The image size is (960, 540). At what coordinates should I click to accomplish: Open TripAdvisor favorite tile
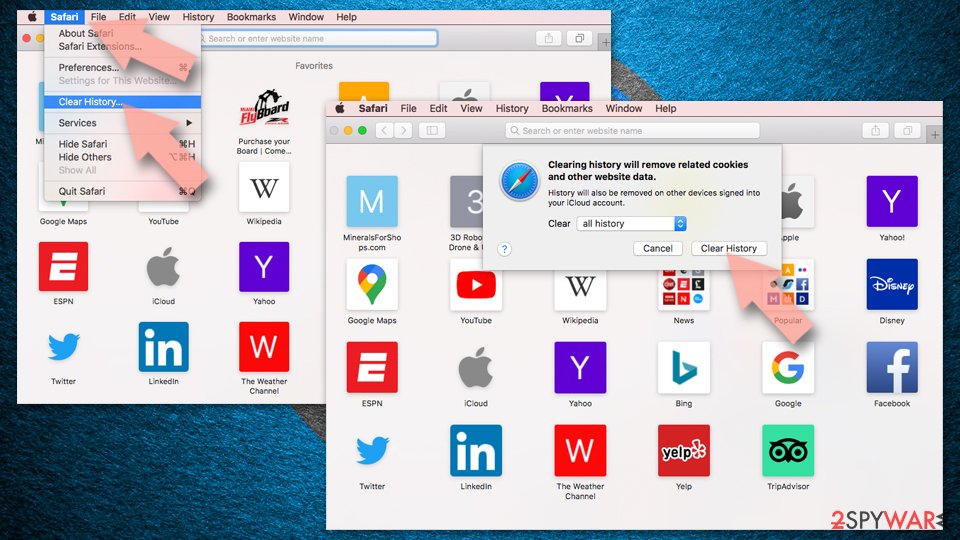tap(788, 451)
